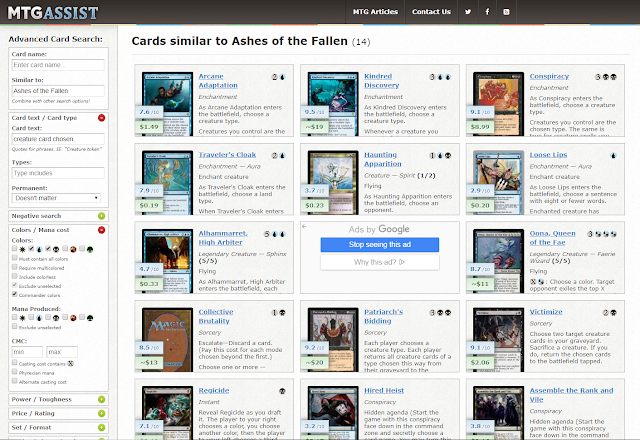Click the MTGAssist logo

coord(53,13)
